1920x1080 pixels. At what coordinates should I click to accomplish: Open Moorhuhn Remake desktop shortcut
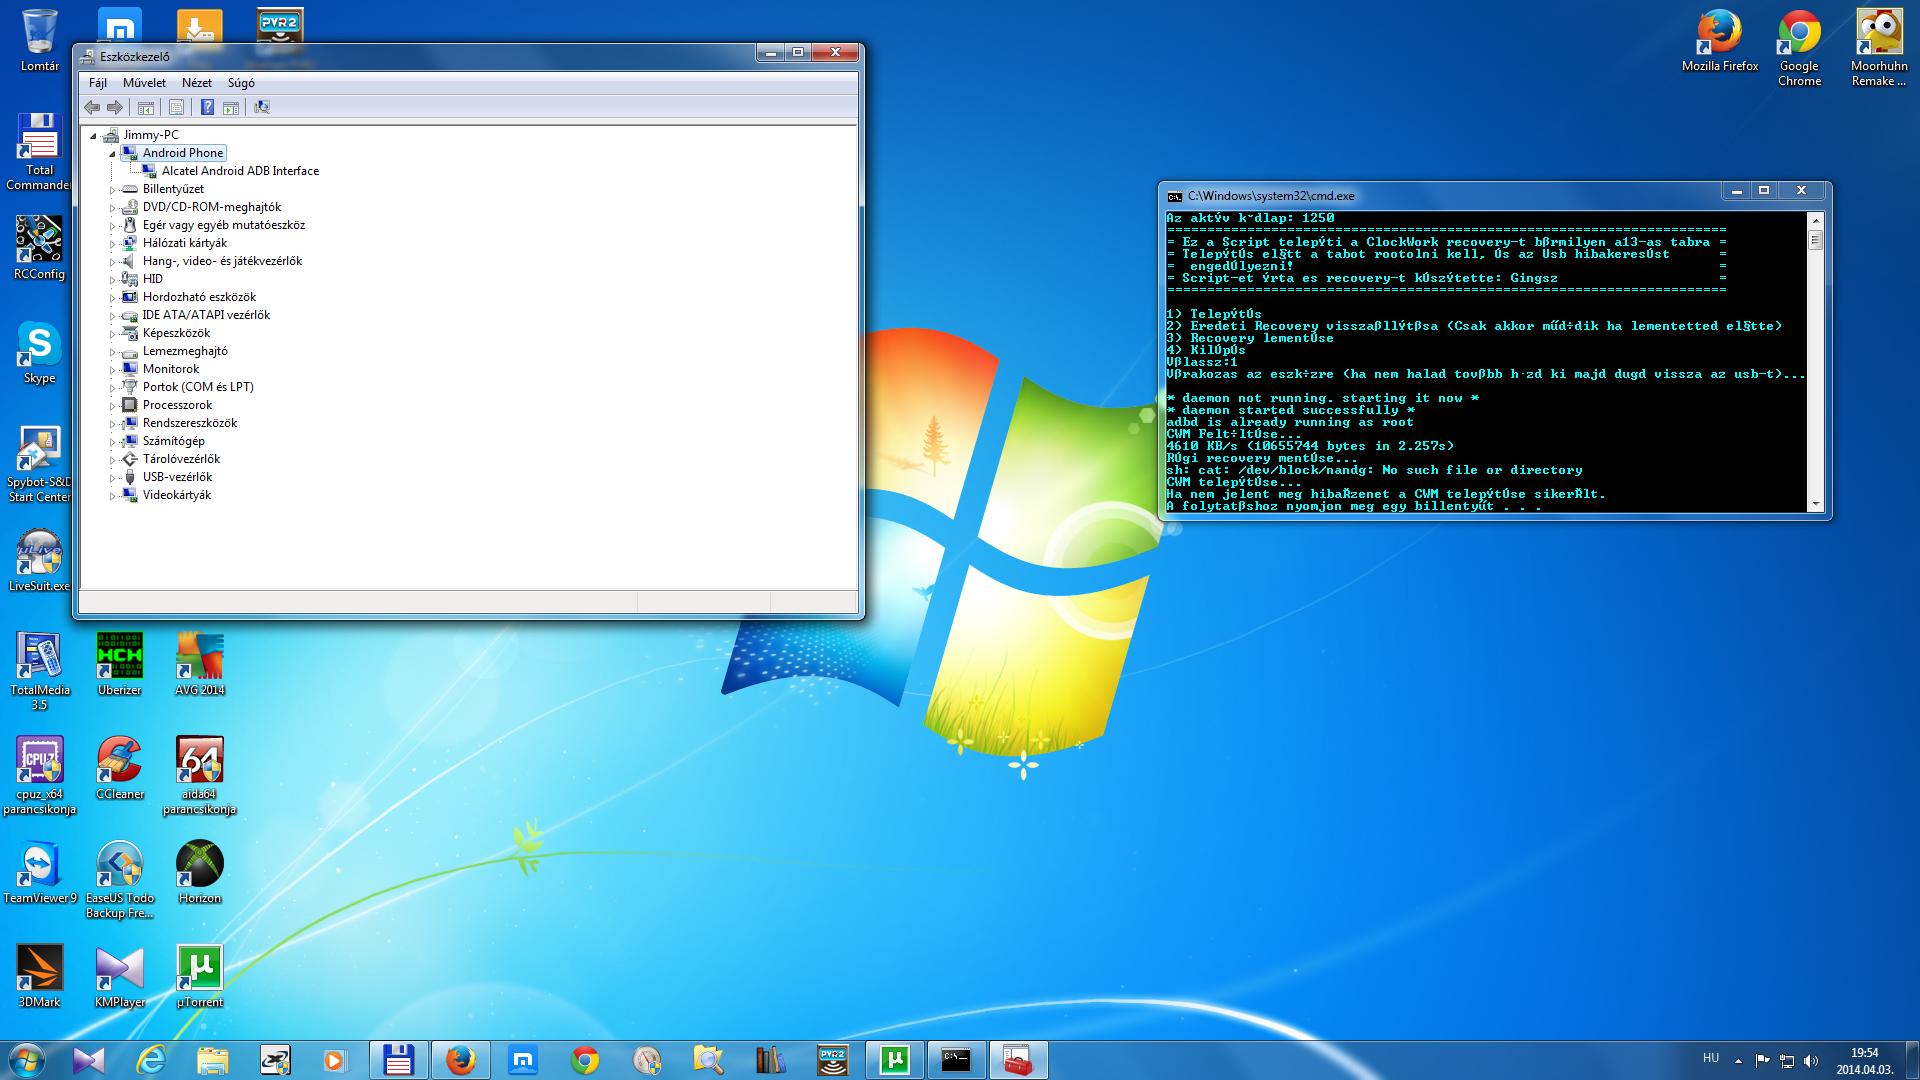[x=1879, y=48]
